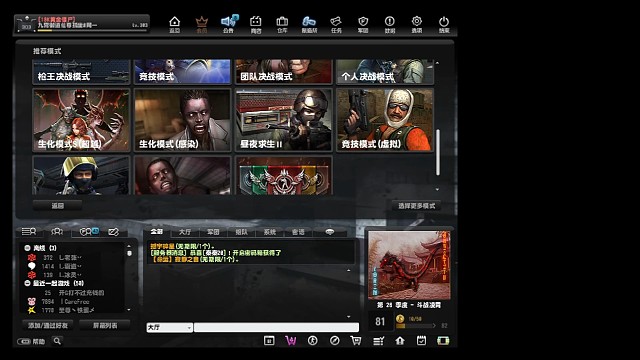Open the messages icon with blue badge
The height and width of the screenshot is (360, 640).
[x=88, y=231]
